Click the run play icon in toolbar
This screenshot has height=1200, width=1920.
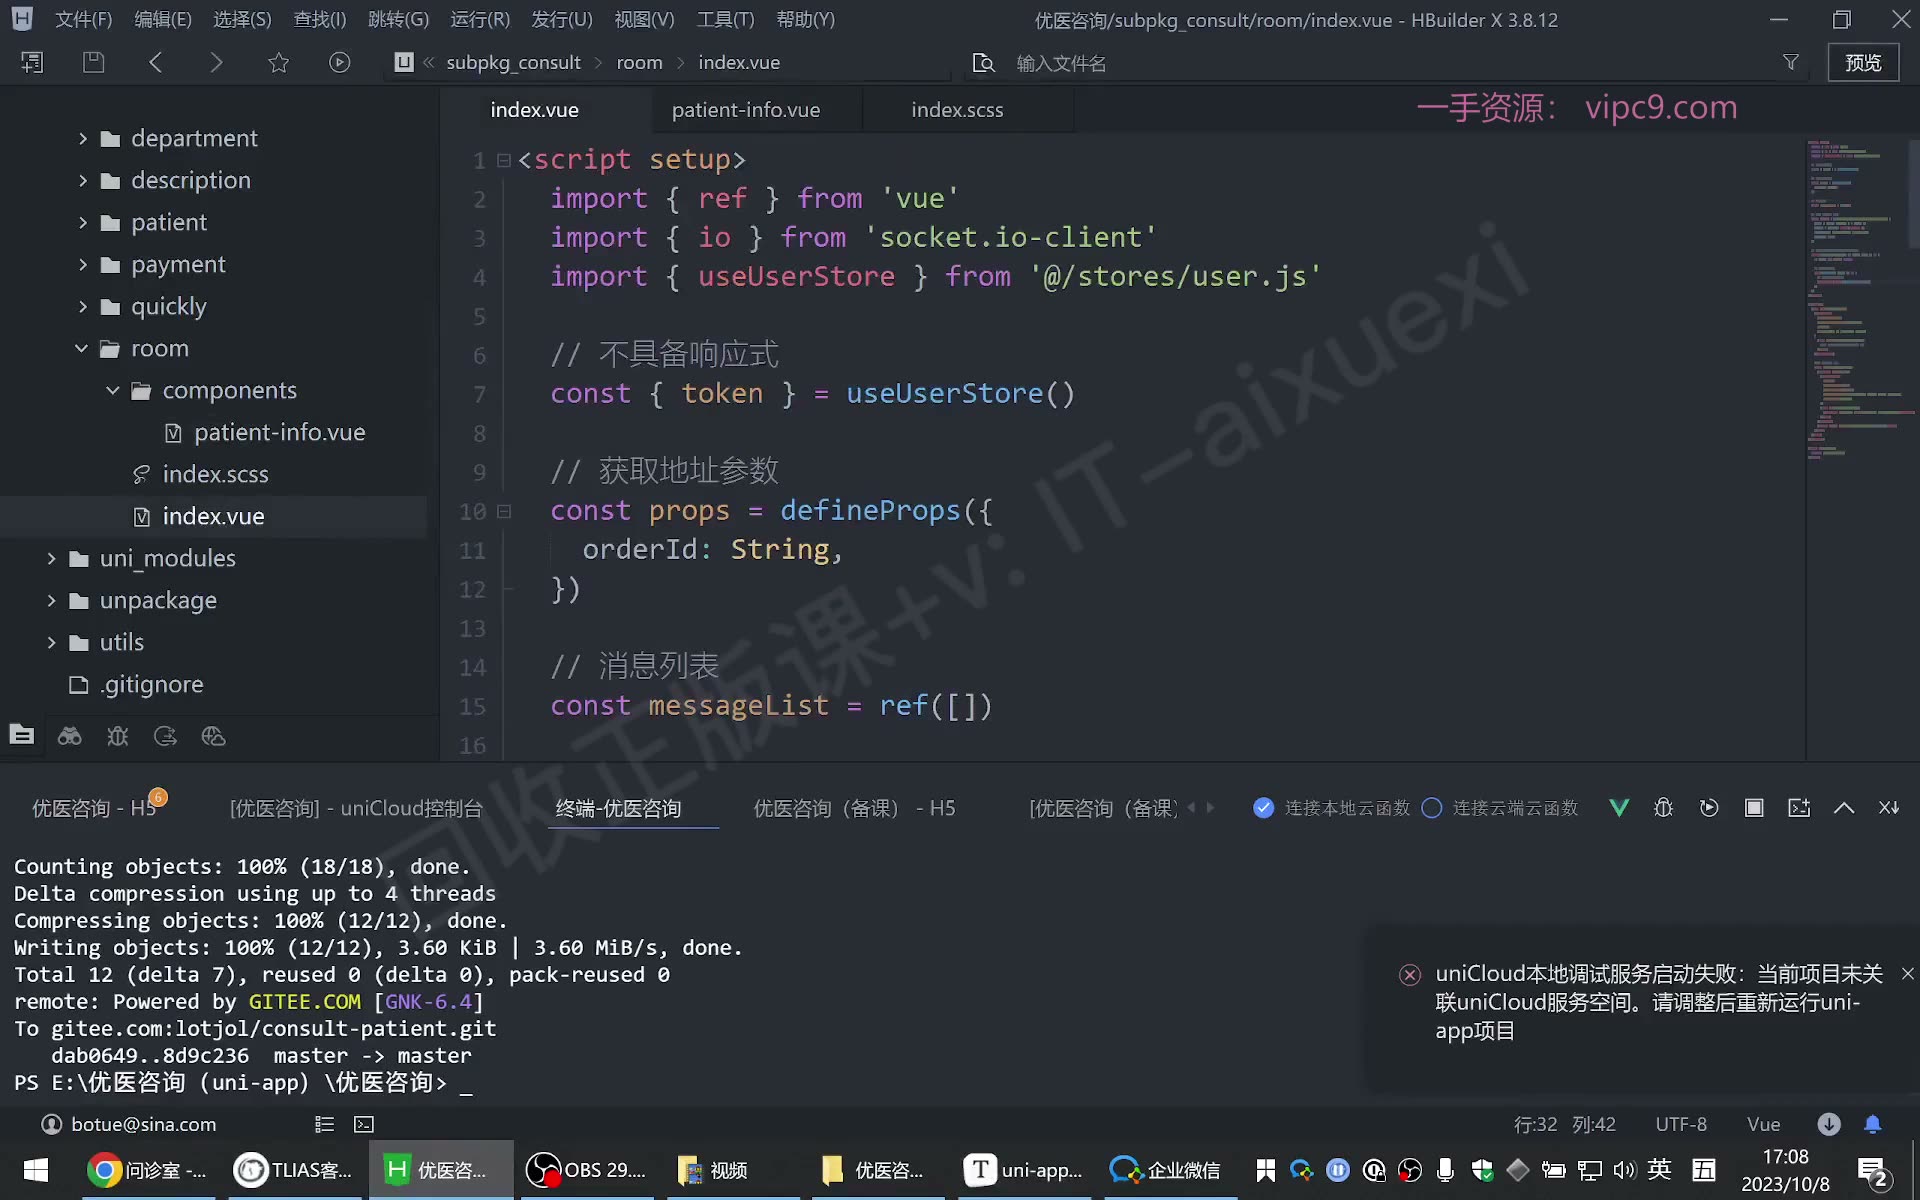[x=340, y=62]
